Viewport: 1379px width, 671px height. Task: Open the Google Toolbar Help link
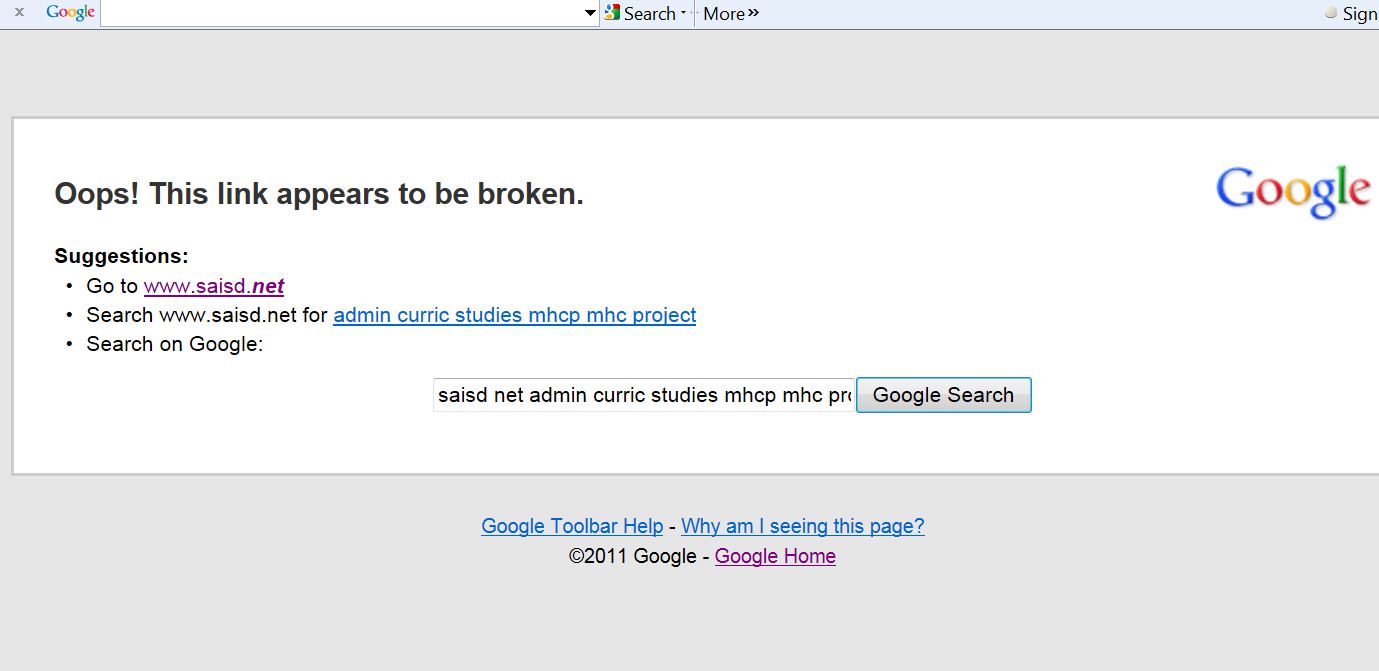pyautogui.click(x=572, y=526)
